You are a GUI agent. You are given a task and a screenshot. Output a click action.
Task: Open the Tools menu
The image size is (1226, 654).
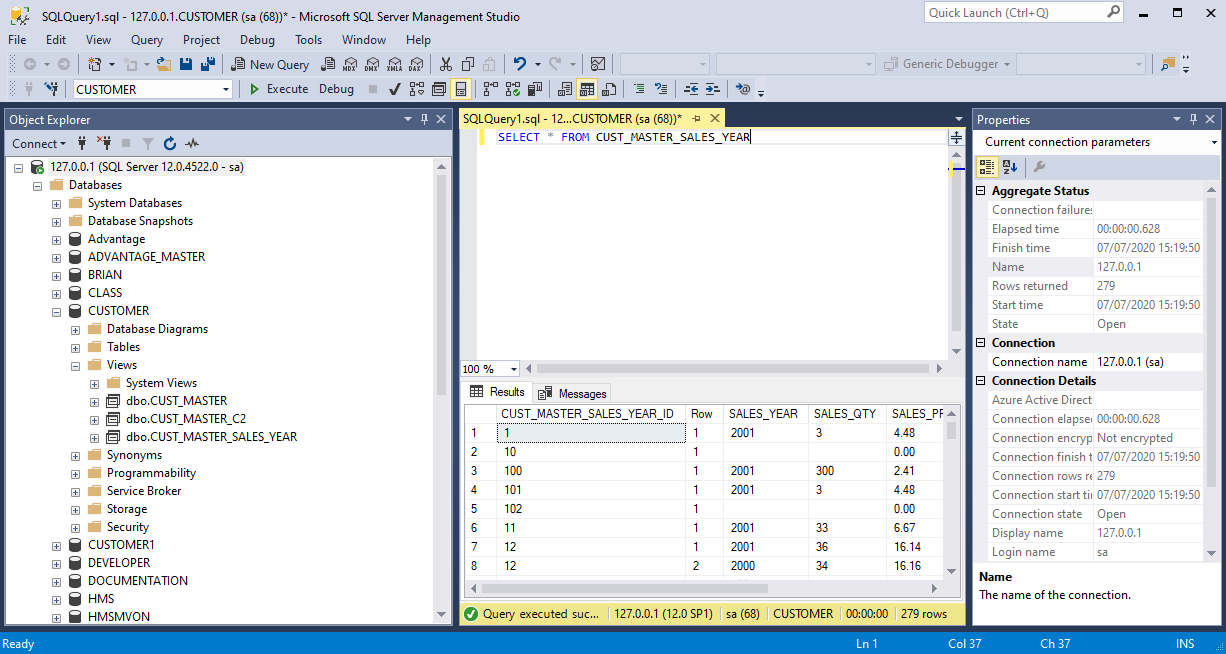point(308,40)
